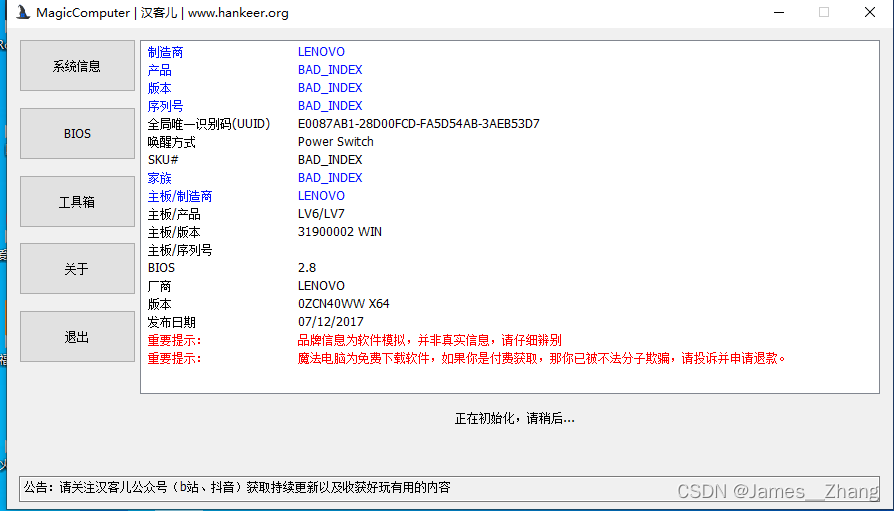Click the 主板/制造商 label
This screenshot has width=894, height=511.
[x=180, y=196]
